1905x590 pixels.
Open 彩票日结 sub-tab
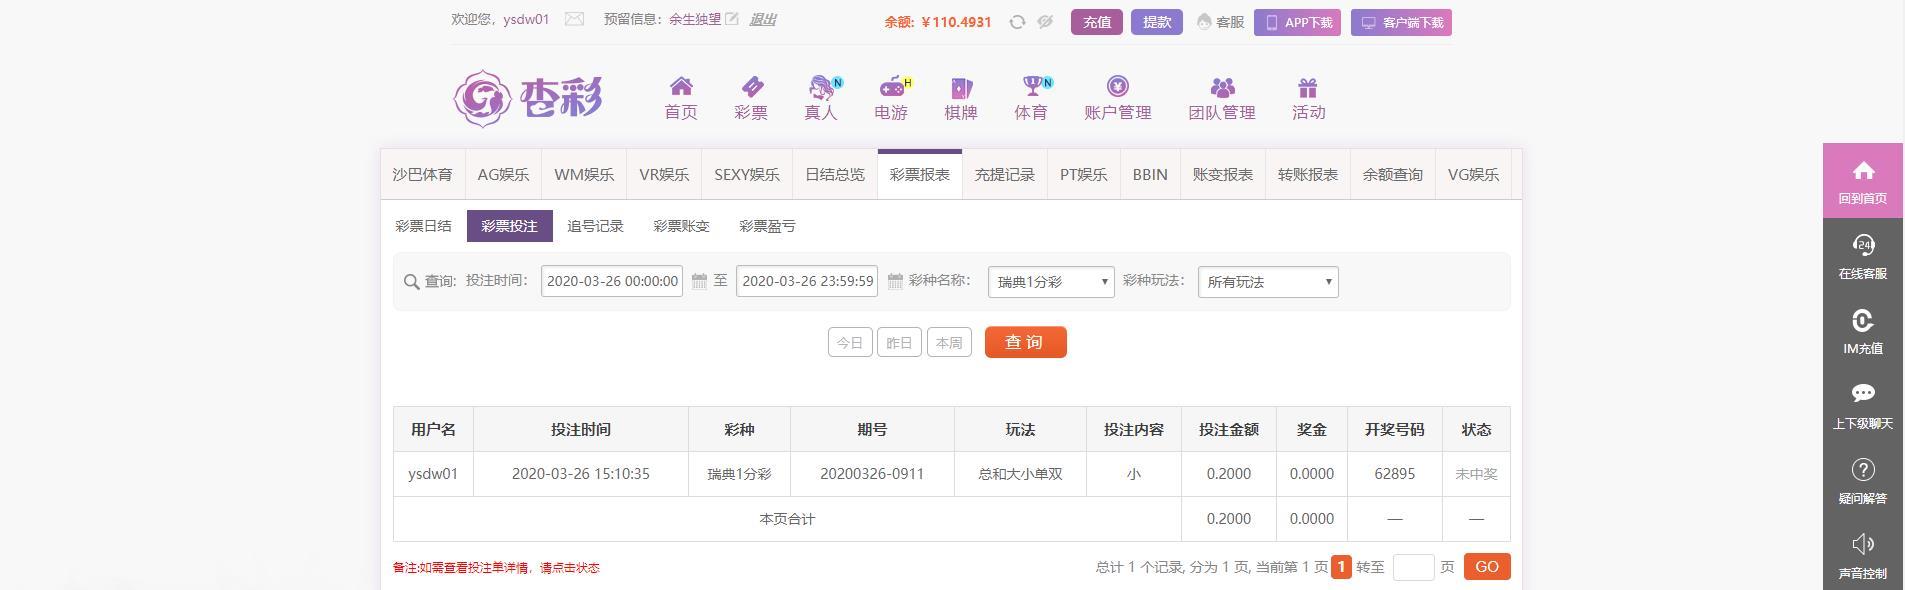(424, 226)
